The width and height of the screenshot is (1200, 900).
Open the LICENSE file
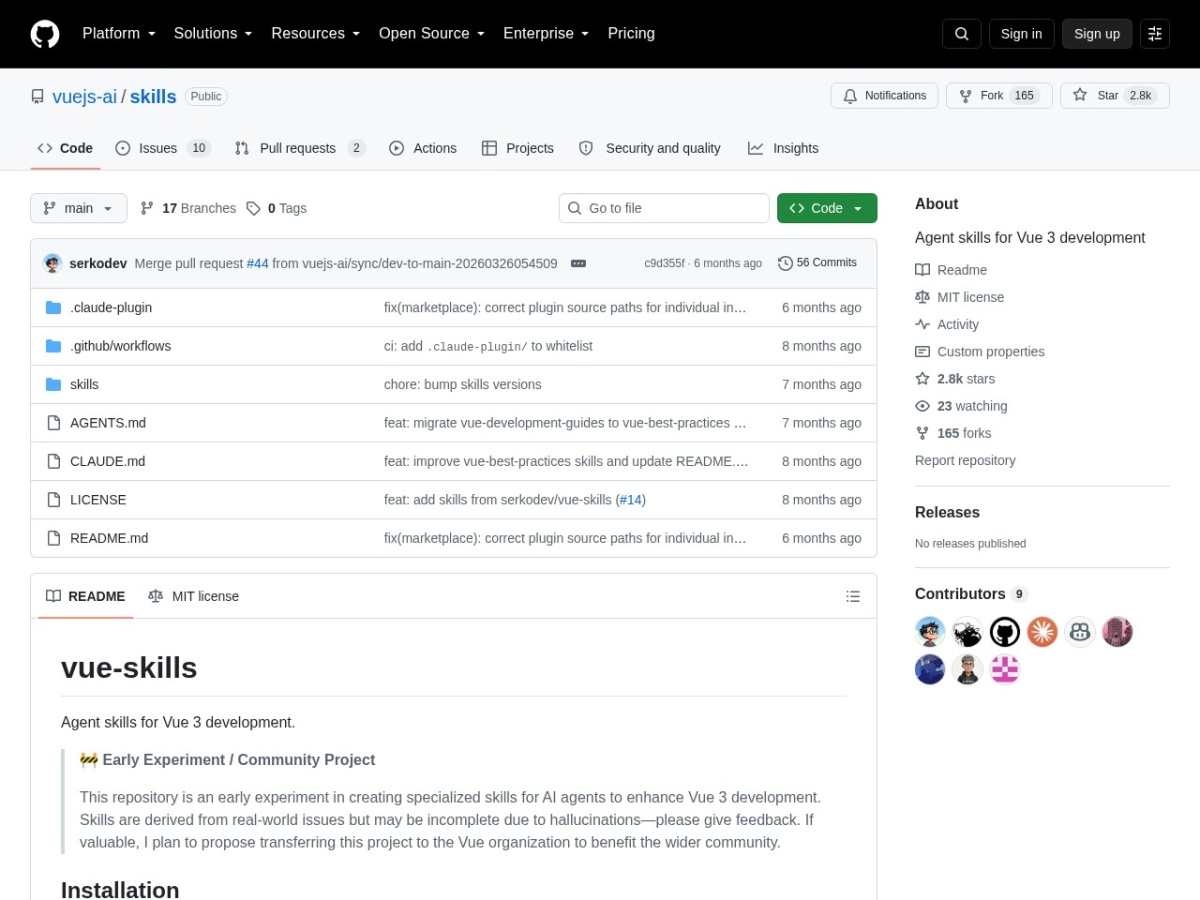pos(98,499)
